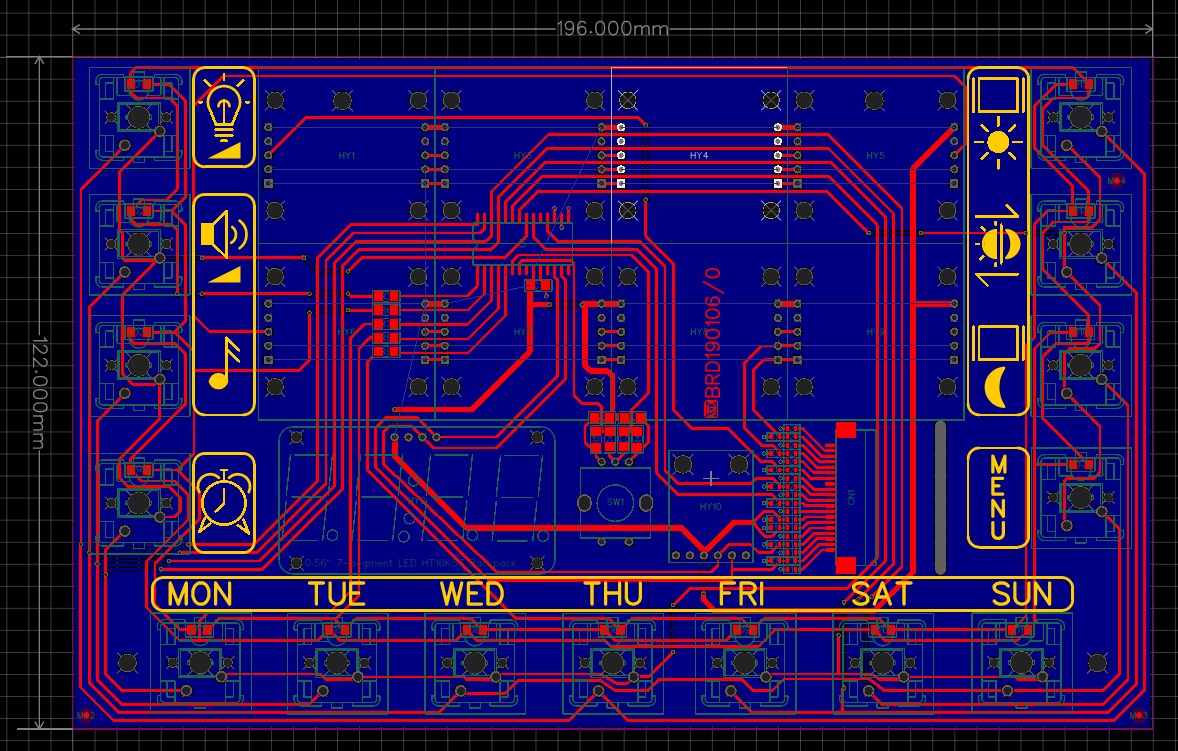Pick the tactile switch beside the music note icon
This screenshot has width=1178, height=751.
click(x=138, y=366)
